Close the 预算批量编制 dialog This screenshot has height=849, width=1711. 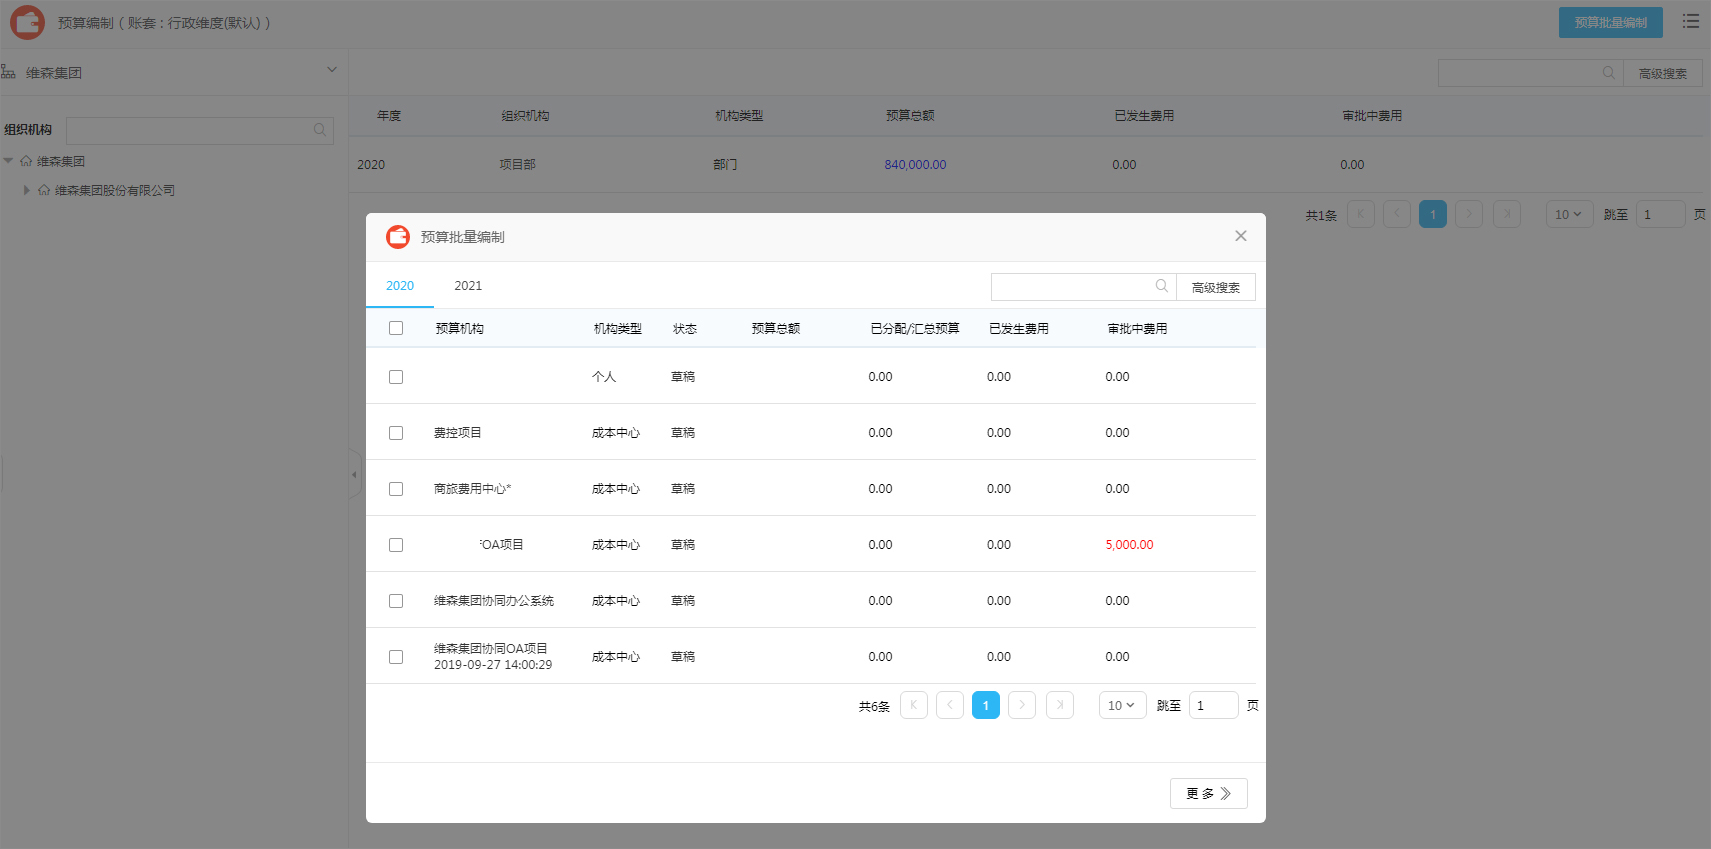(1241, 236)
